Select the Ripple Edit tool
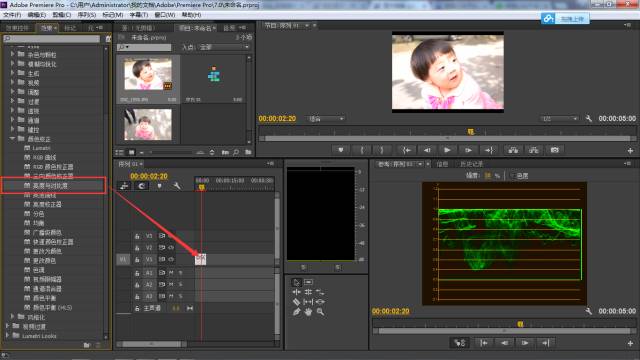This screenshot has width=640, height=360. (297, 292)
